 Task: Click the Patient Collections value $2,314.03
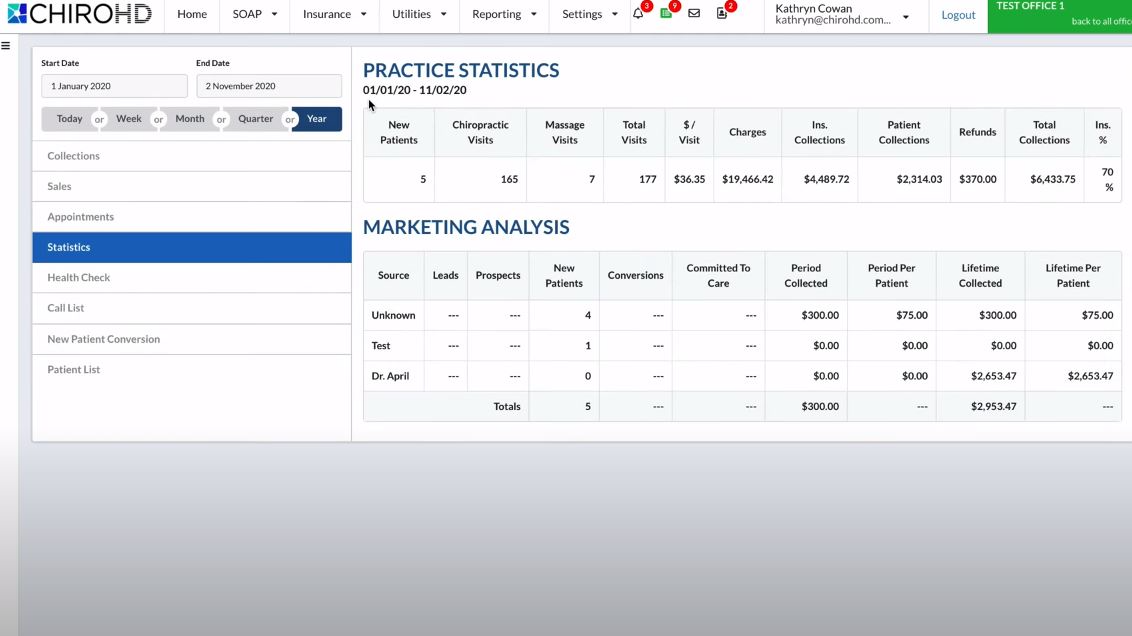click(919, 179)
